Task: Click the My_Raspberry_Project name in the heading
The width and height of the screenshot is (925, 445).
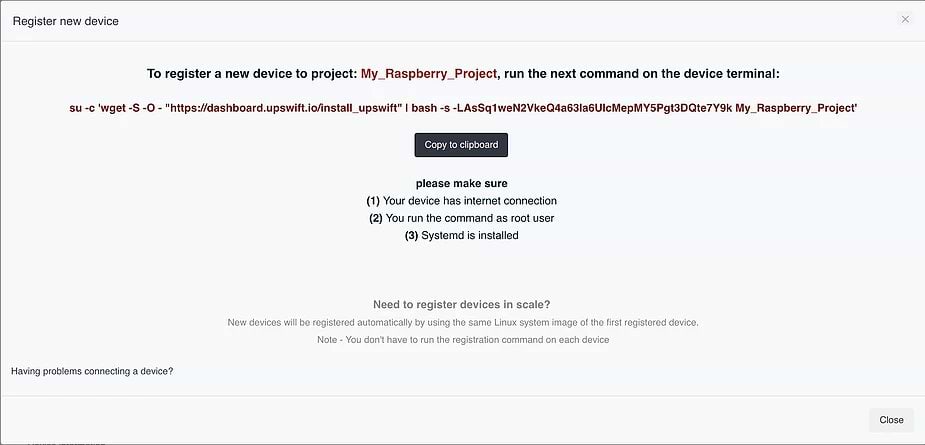Action: tap(429, 74)
